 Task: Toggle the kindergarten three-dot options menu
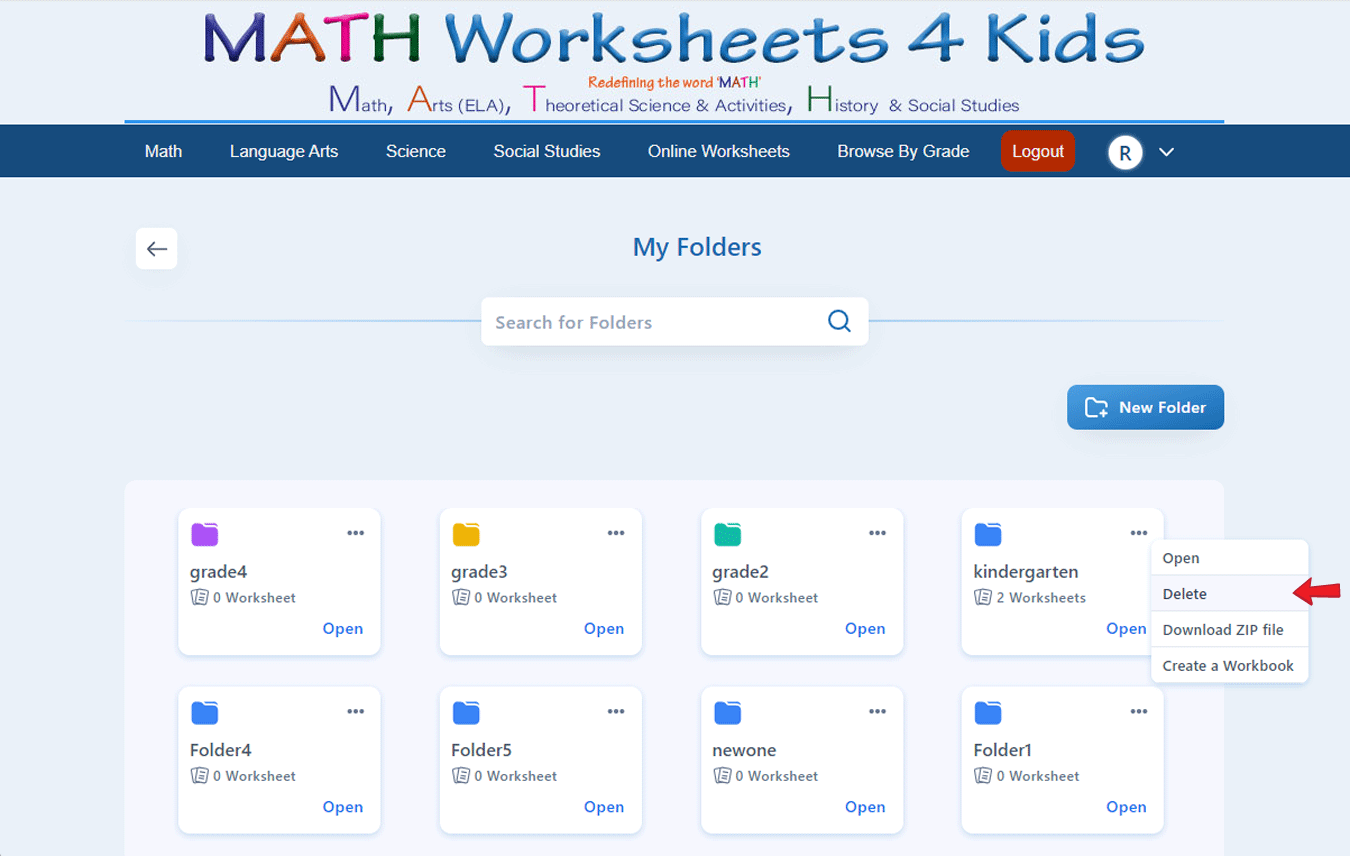click(x=1139, y=533)
